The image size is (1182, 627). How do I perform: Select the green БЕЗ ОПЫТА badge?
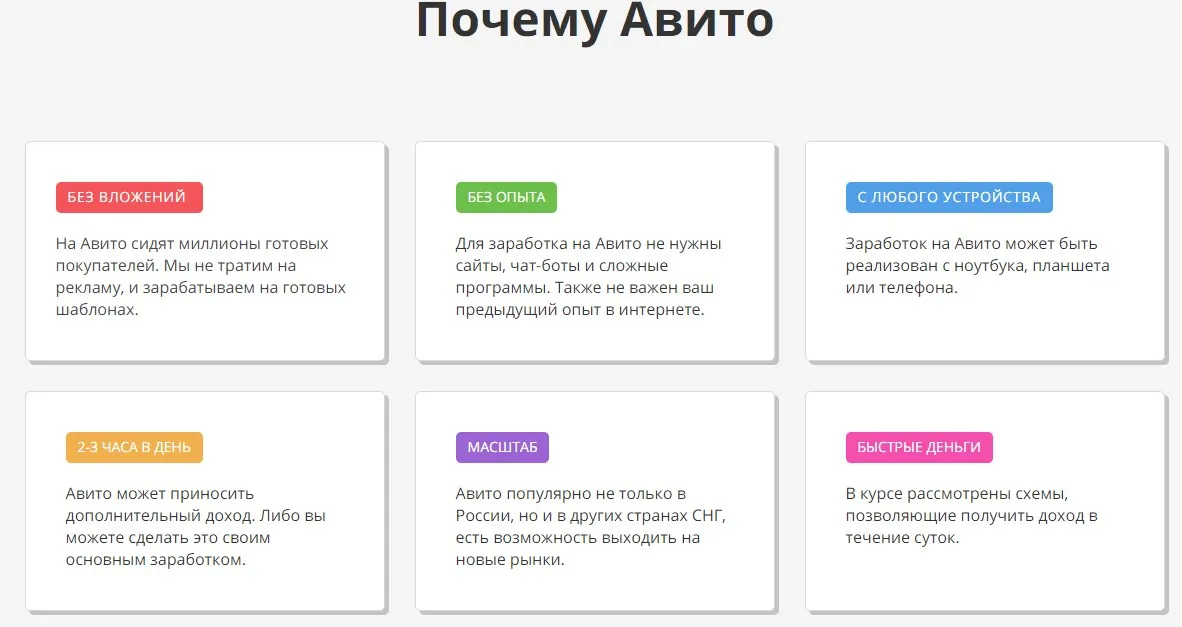[506, 197]
